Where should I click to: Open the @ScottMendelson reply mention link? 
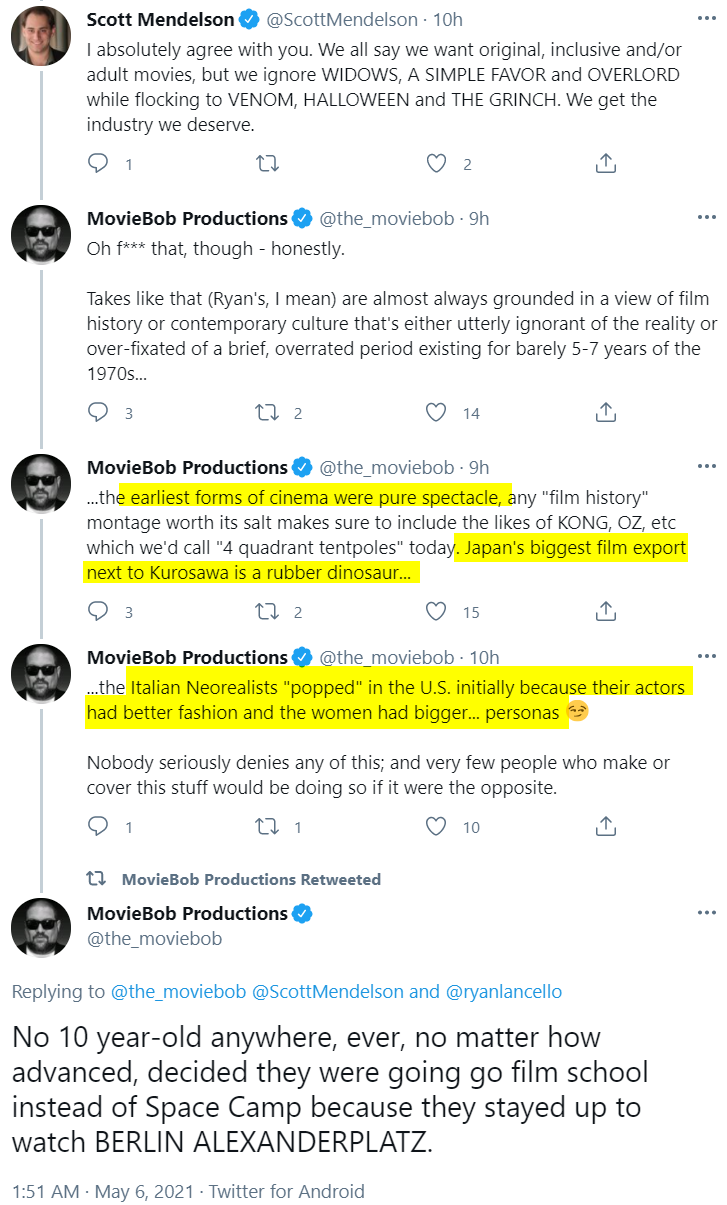(x=328, y=992)
